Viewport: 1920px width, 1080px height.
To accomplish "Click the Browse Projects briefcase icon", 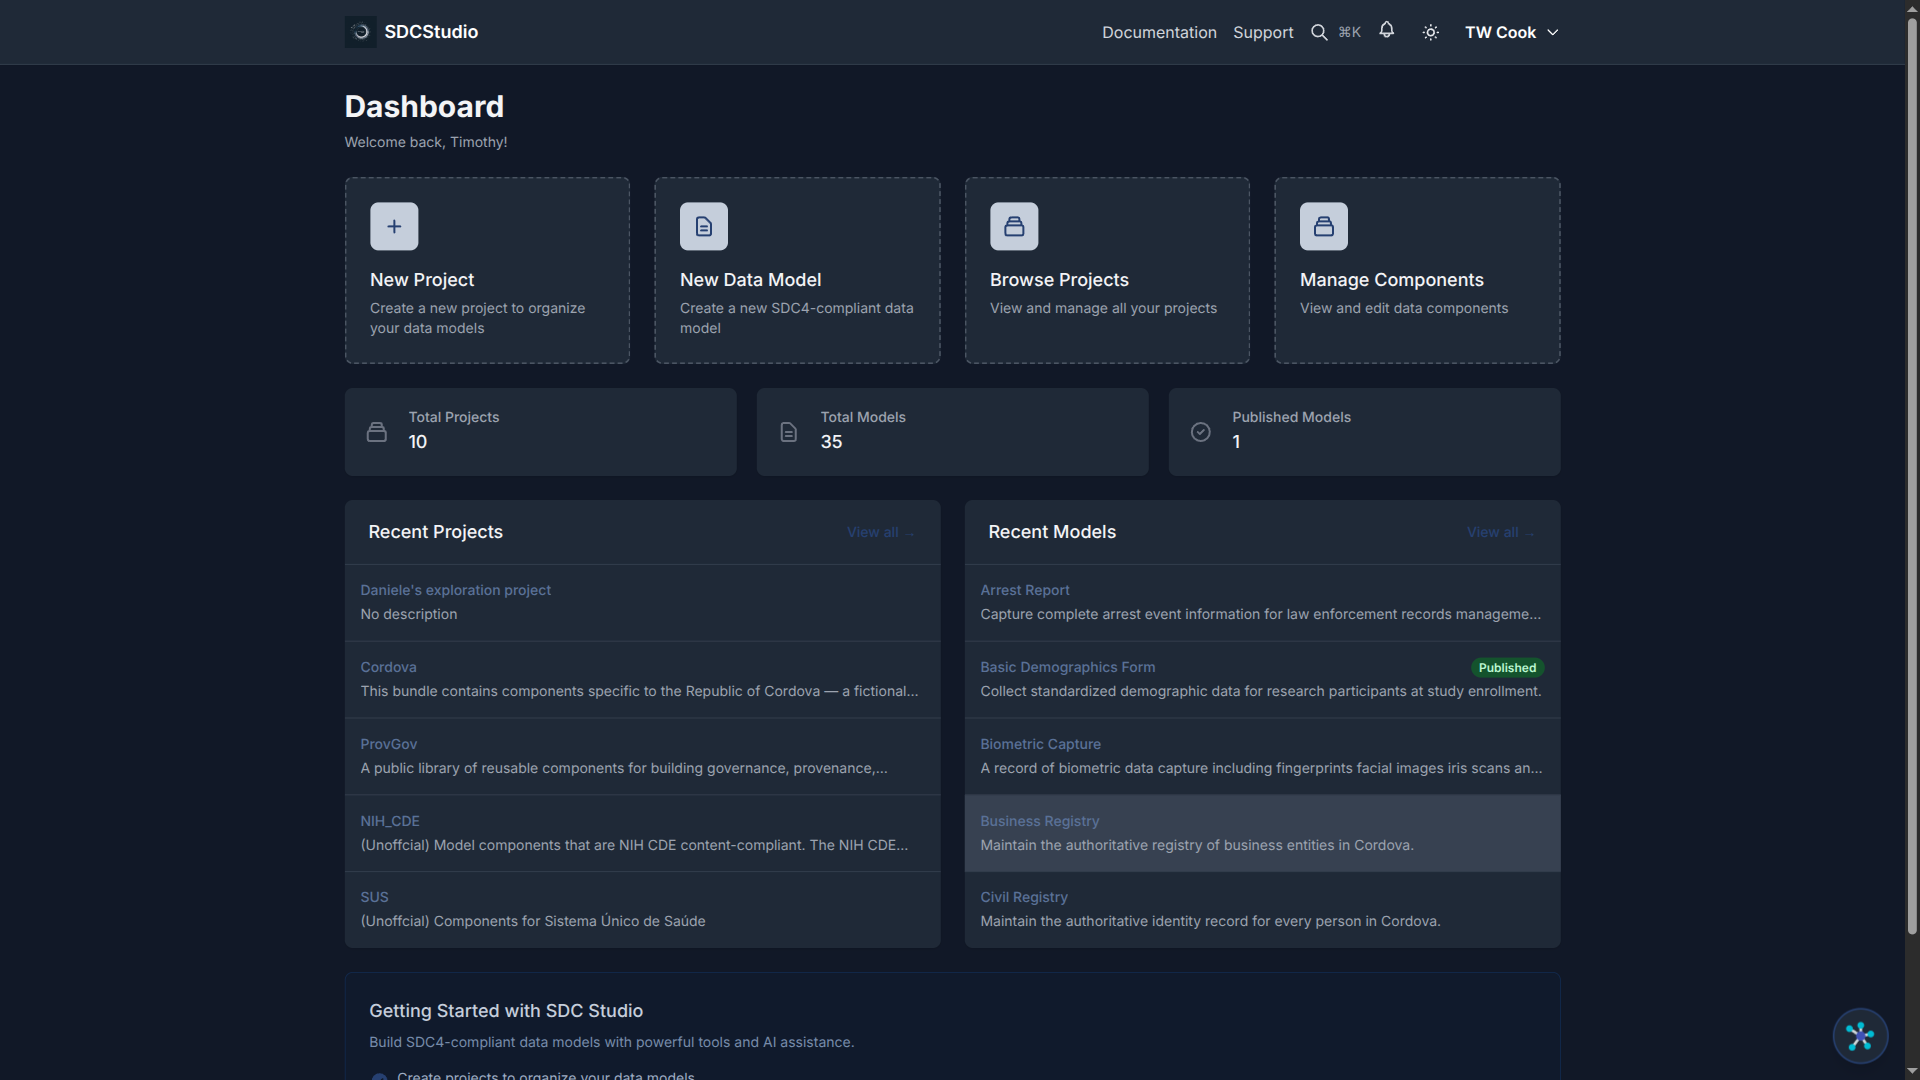I will coord(1013,226).
